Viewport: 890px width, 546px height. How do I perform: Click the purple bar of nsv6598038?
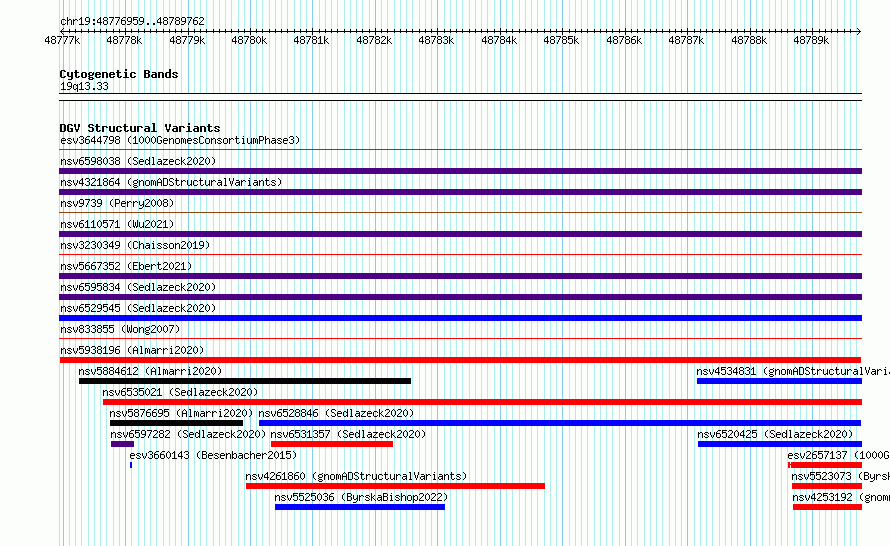click(x=460, y=171)
